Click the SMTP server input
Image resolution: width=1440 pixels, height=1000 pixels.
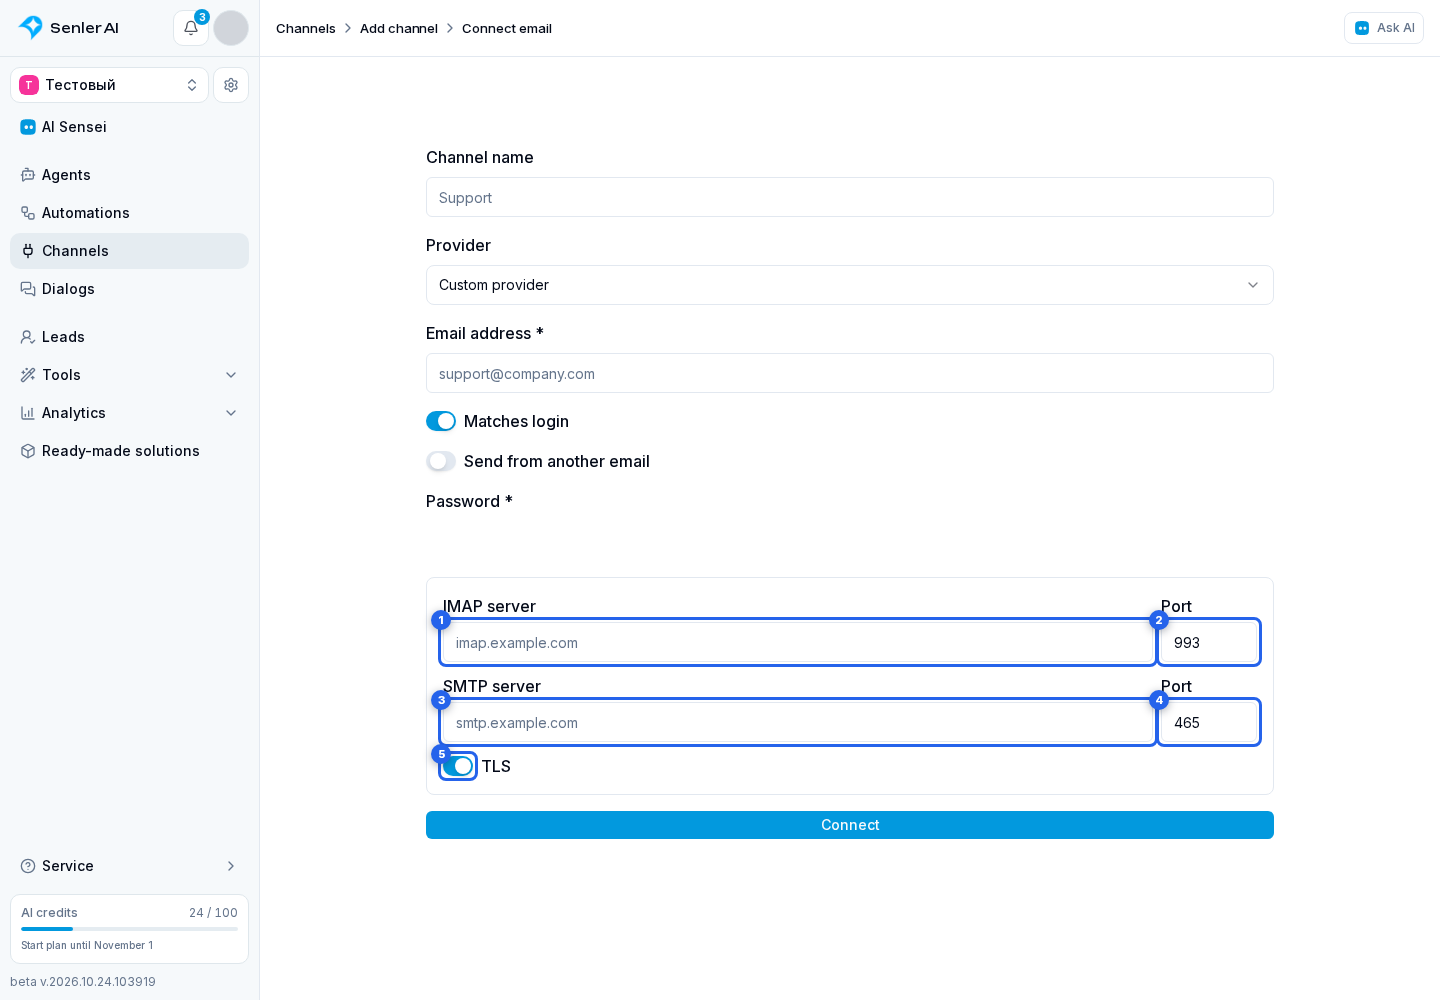[x=798, y=722]
